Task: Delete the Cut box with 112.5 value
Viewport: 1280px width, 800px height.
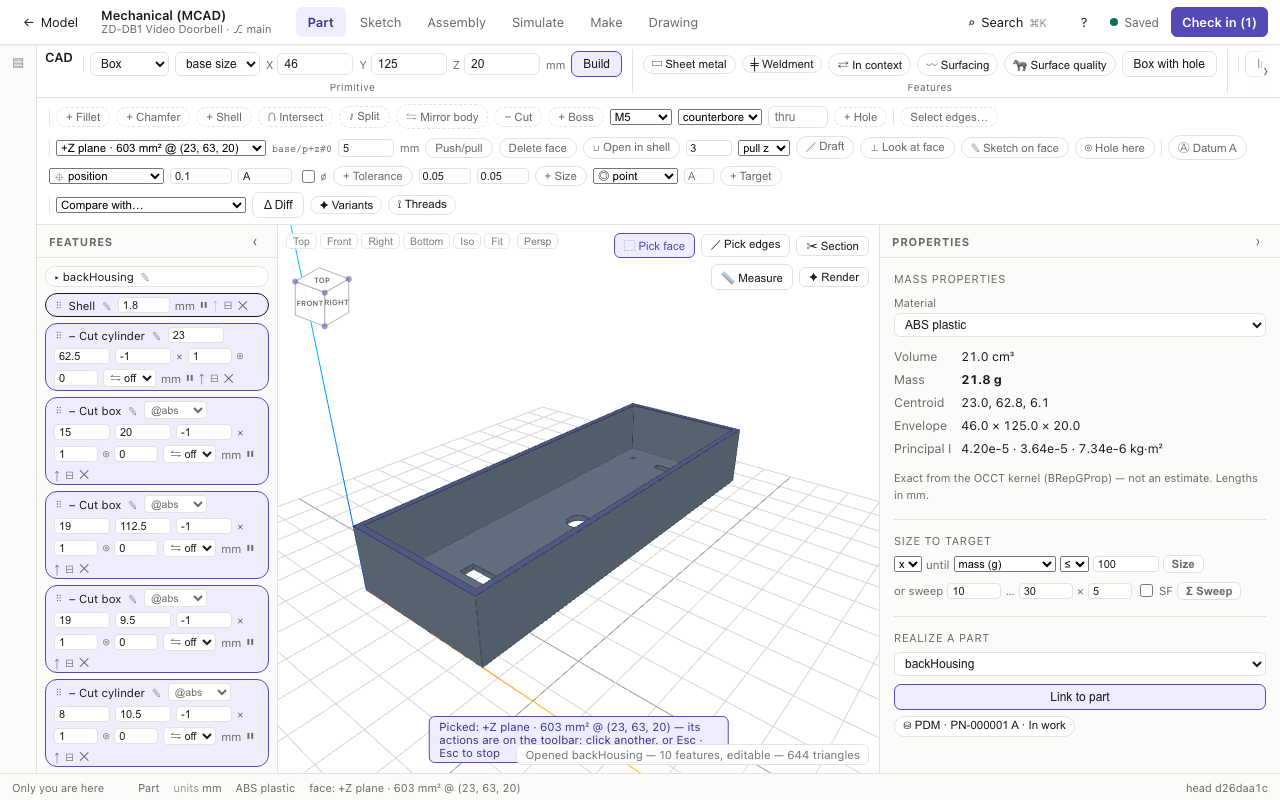Action: [x=84, y=569]
